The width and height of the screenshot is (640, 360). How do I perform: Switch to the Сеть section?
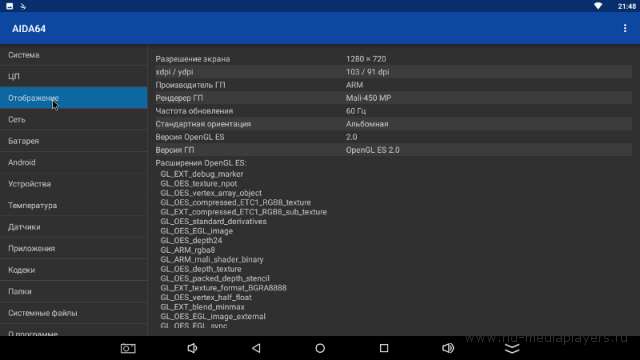tap(73, 120)
